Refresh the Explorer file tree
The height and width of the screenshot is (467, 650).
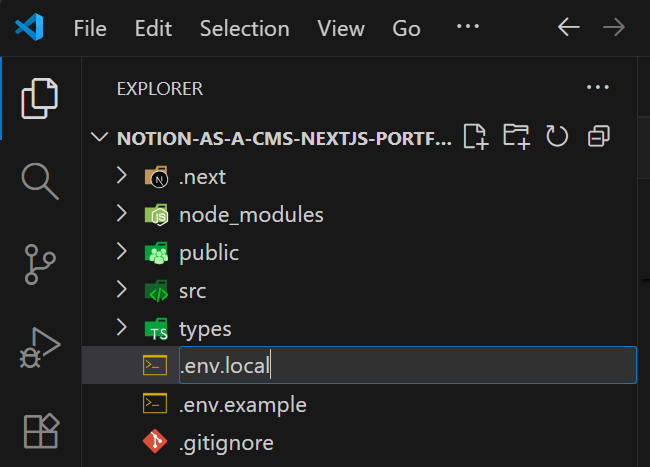pos(557,137)
